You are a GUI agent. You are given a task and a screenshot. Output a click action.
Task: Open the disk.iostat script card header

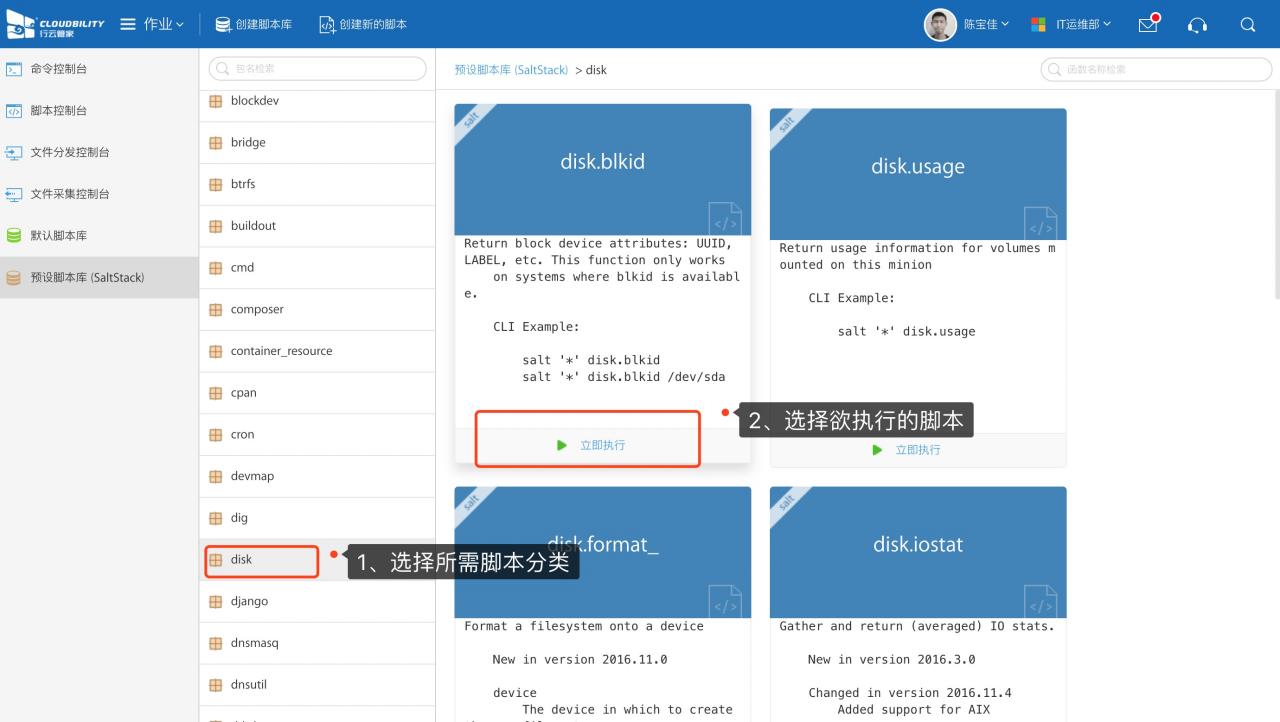coord(918,552)
